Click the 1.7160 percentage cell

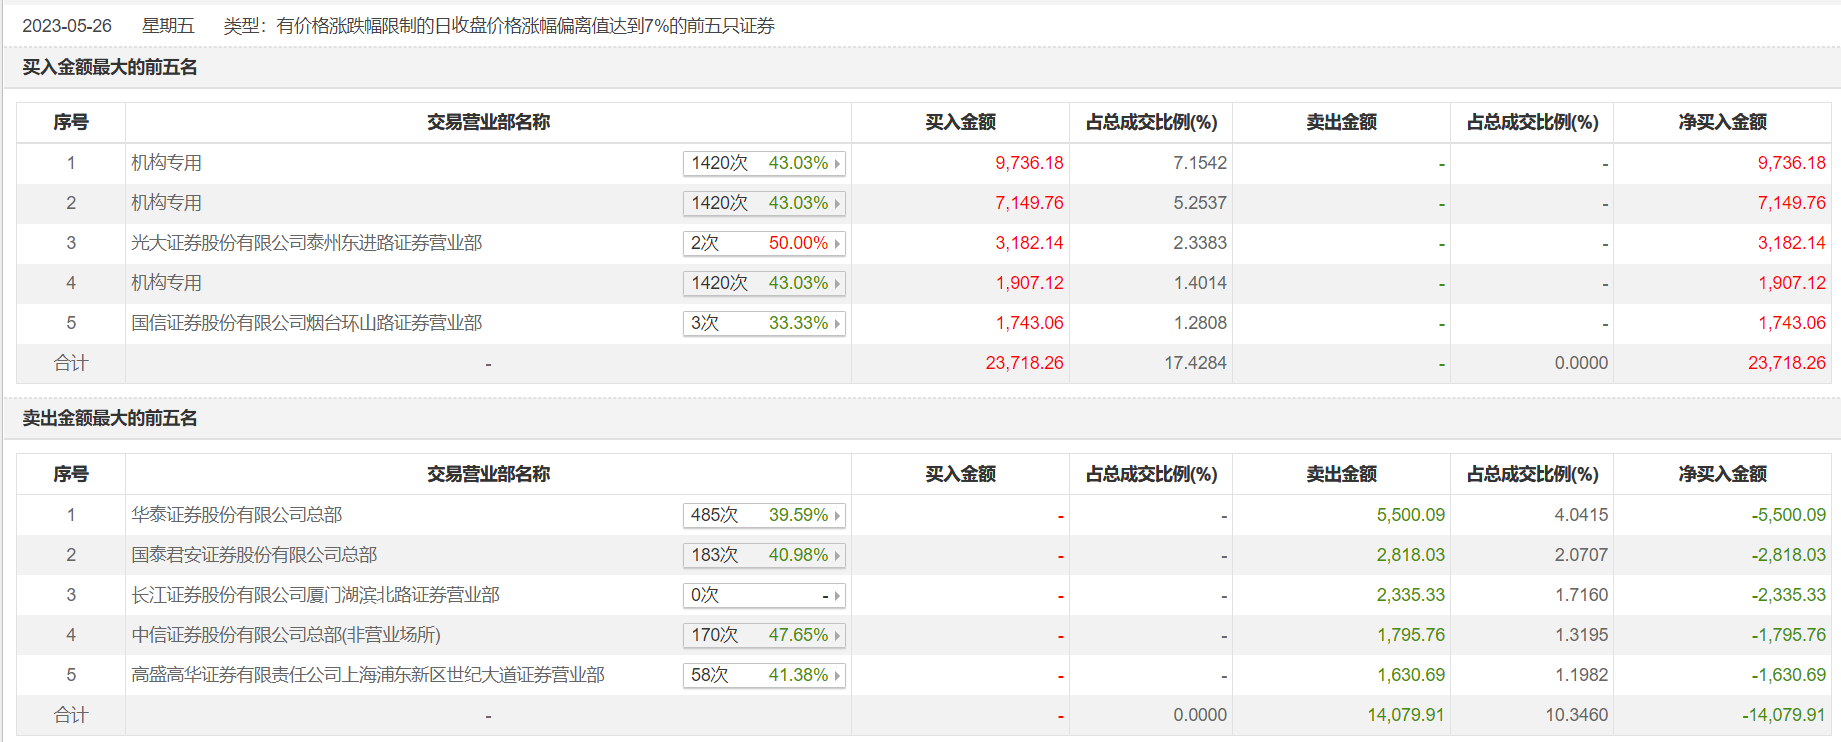(x=1581, y=595)
